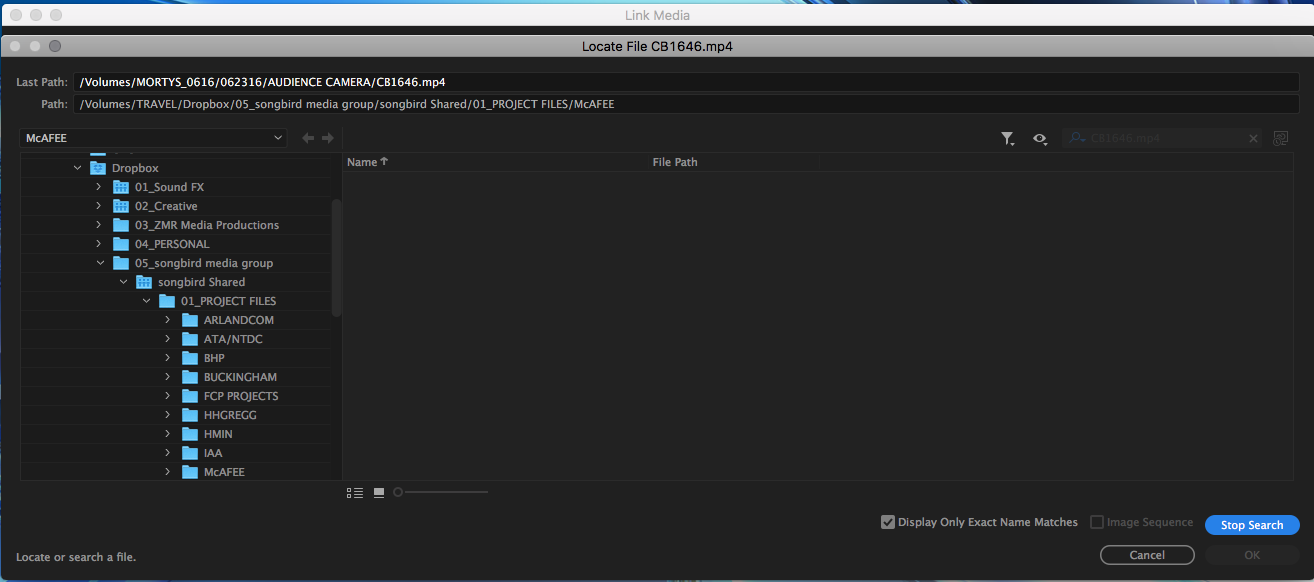The image size is (1314, 582).
Task: Click the songbird Shared folder icon
Action: click(x=144, y=282)
